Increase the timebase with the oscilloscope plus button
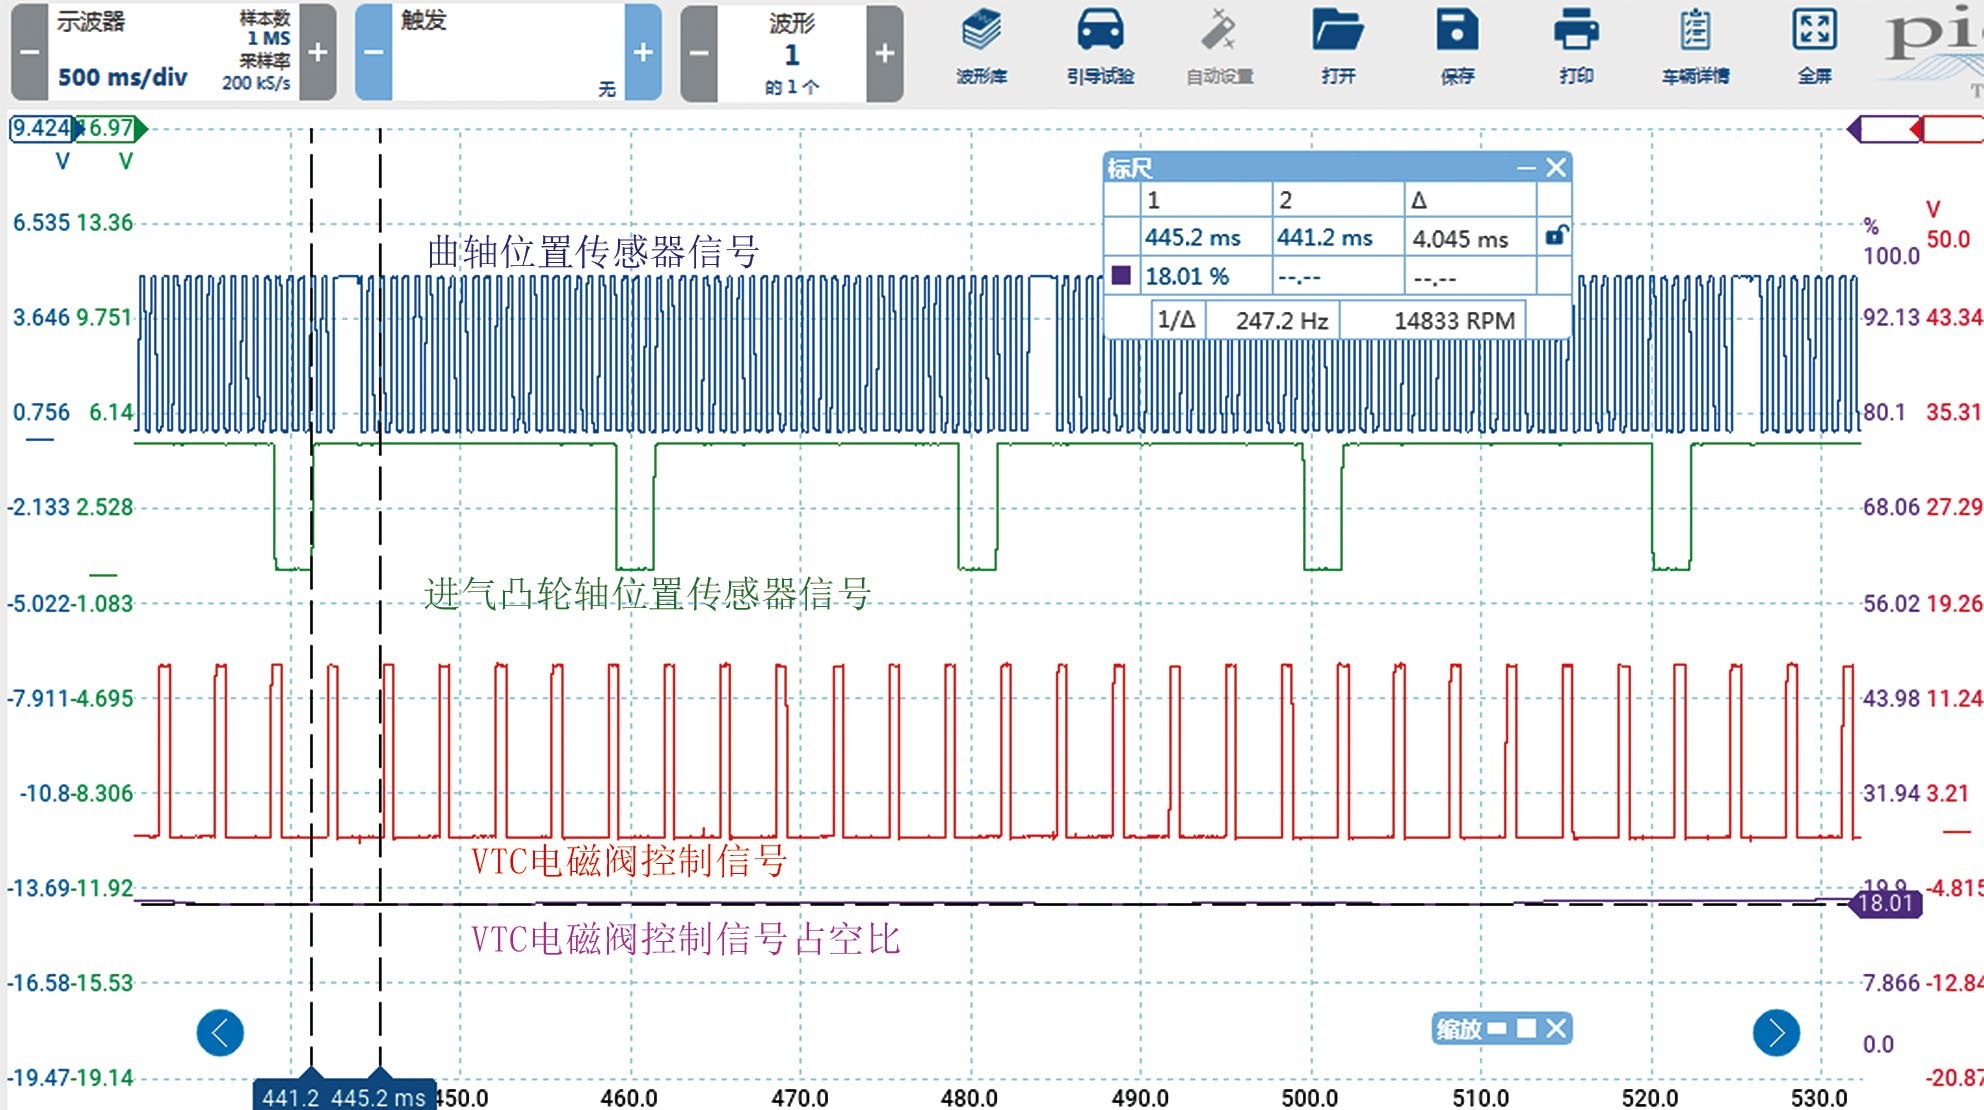The image size is (1984, 1110). tap(318, 52)
